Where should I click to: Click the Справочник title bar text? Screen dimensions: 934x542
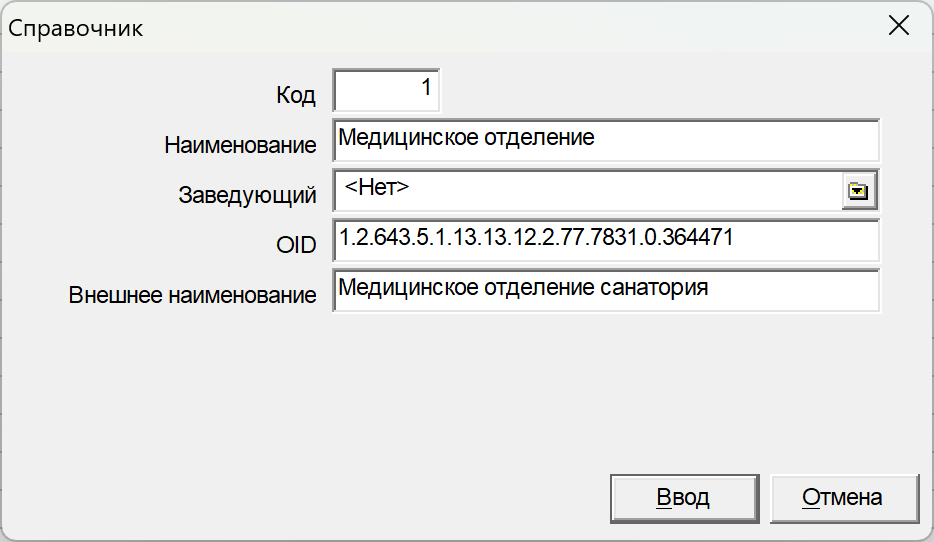coord(76,28)
